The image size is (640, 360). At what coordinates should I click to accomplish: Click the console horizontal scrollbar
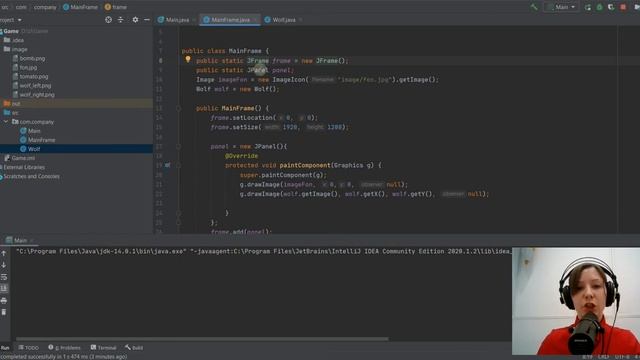[x=202, y=339]
